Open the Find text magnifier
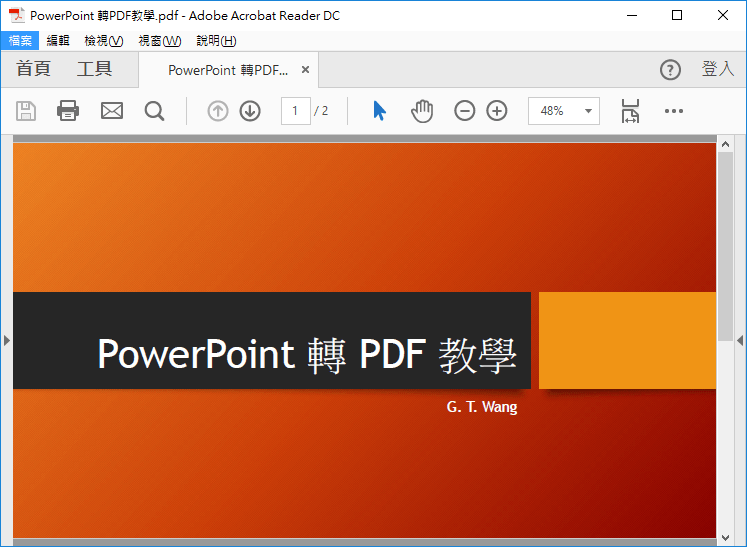The width and height of the screenshot is (747, 547). pyautogui.click(x=154, y=111)
